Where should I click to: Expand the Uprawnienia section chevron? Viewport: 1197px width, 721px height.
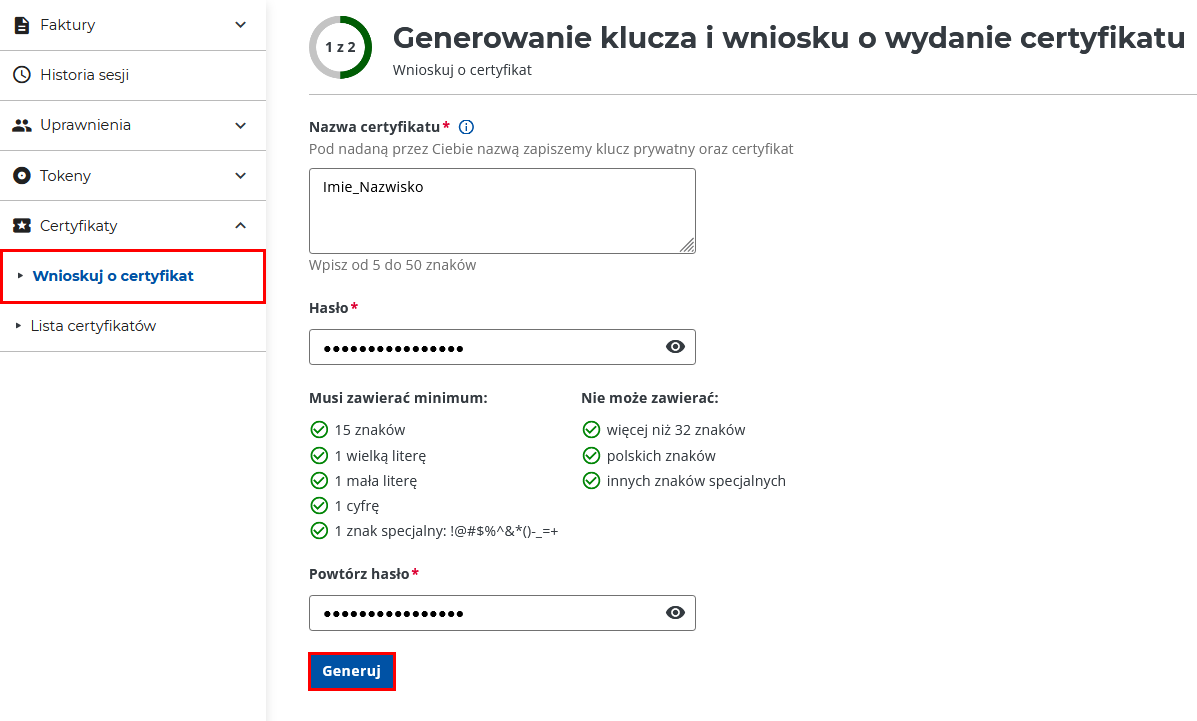[x=240, y=125]
